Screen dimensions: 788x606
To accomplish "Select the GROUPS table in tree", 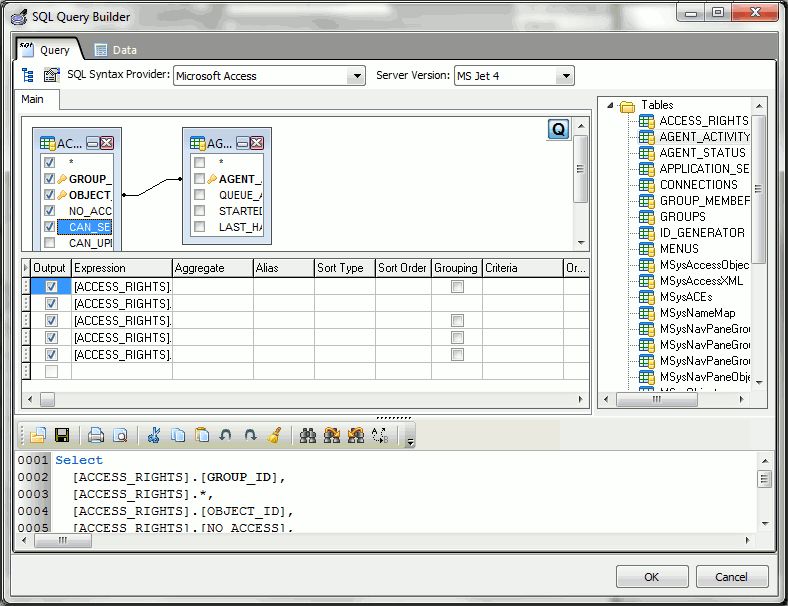I will (x=682, y=217).
